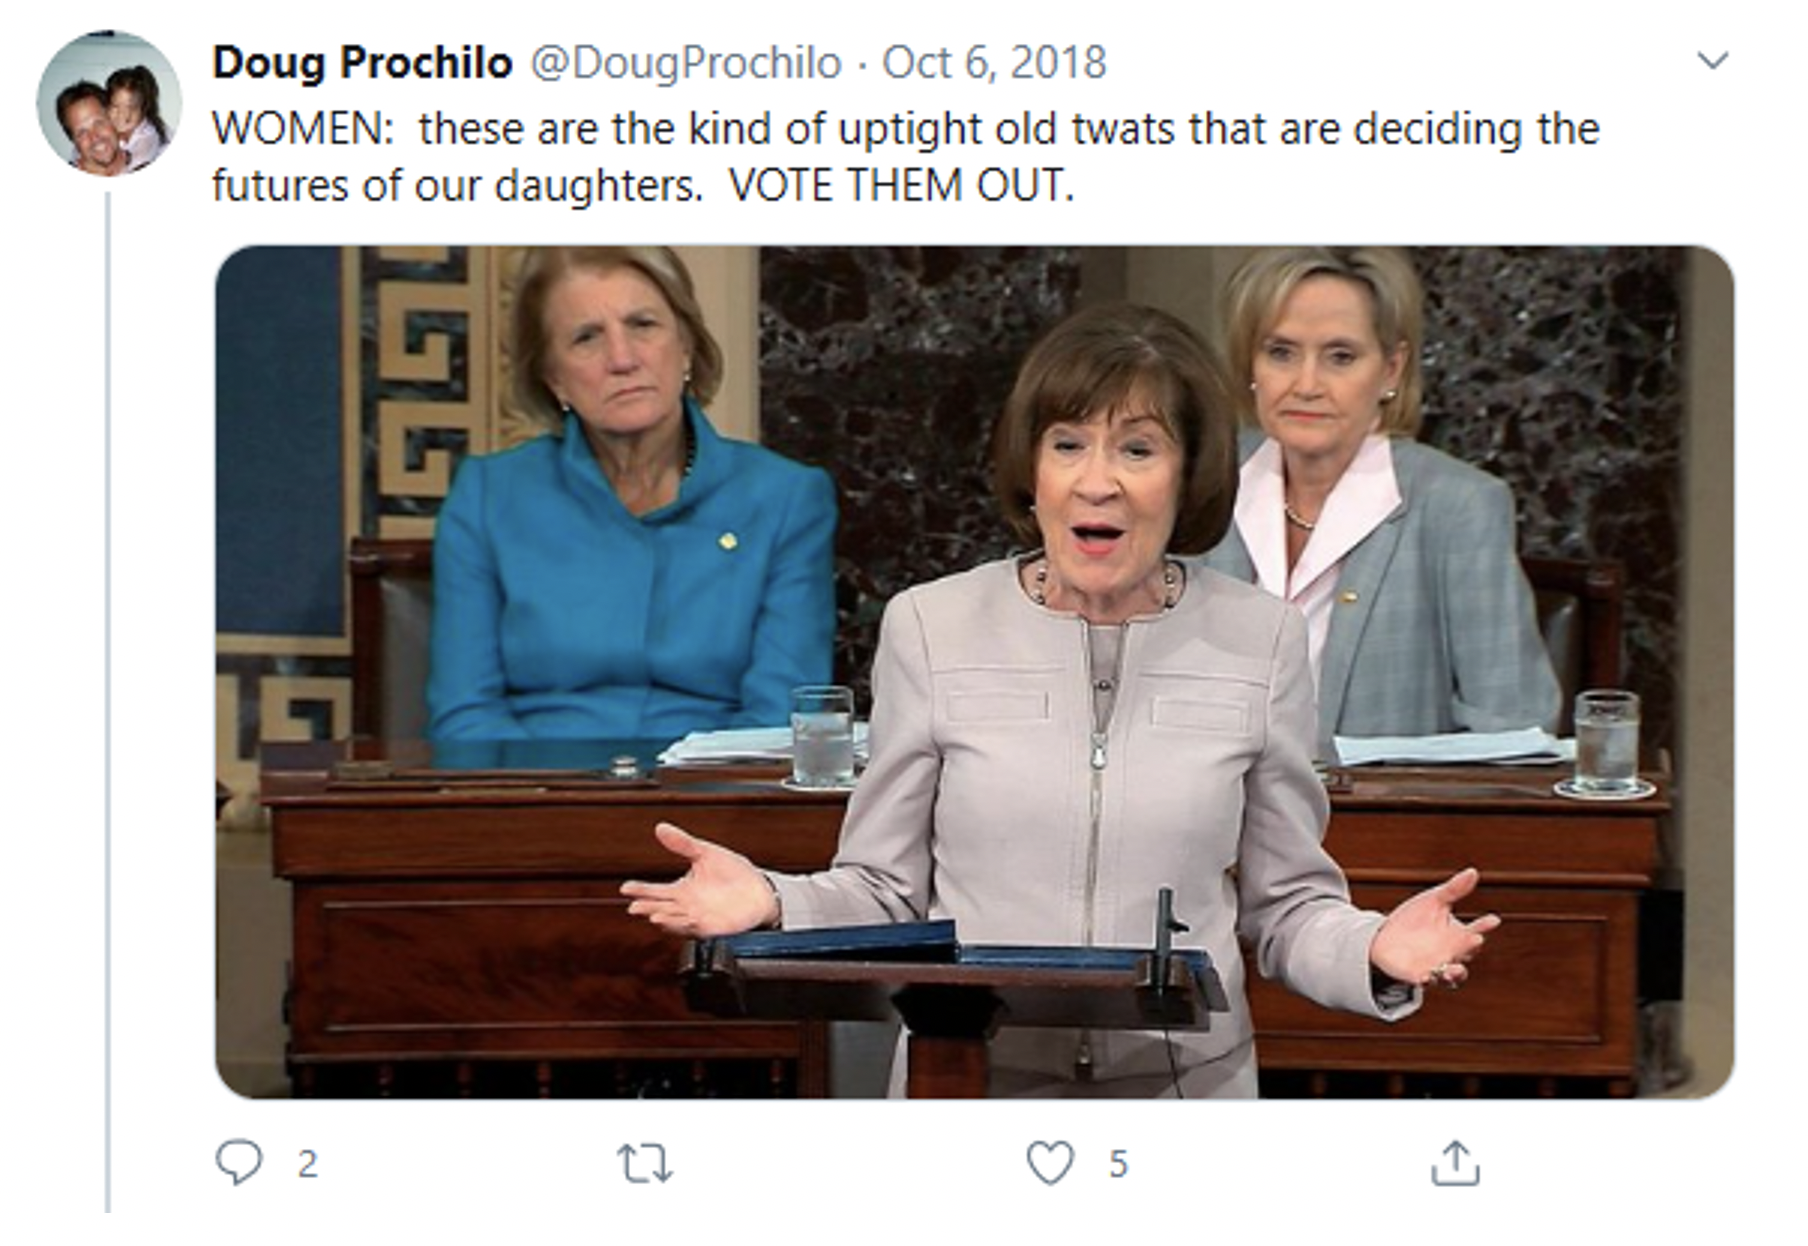Retweet this post using the retweet icon

coord(645,1164)
